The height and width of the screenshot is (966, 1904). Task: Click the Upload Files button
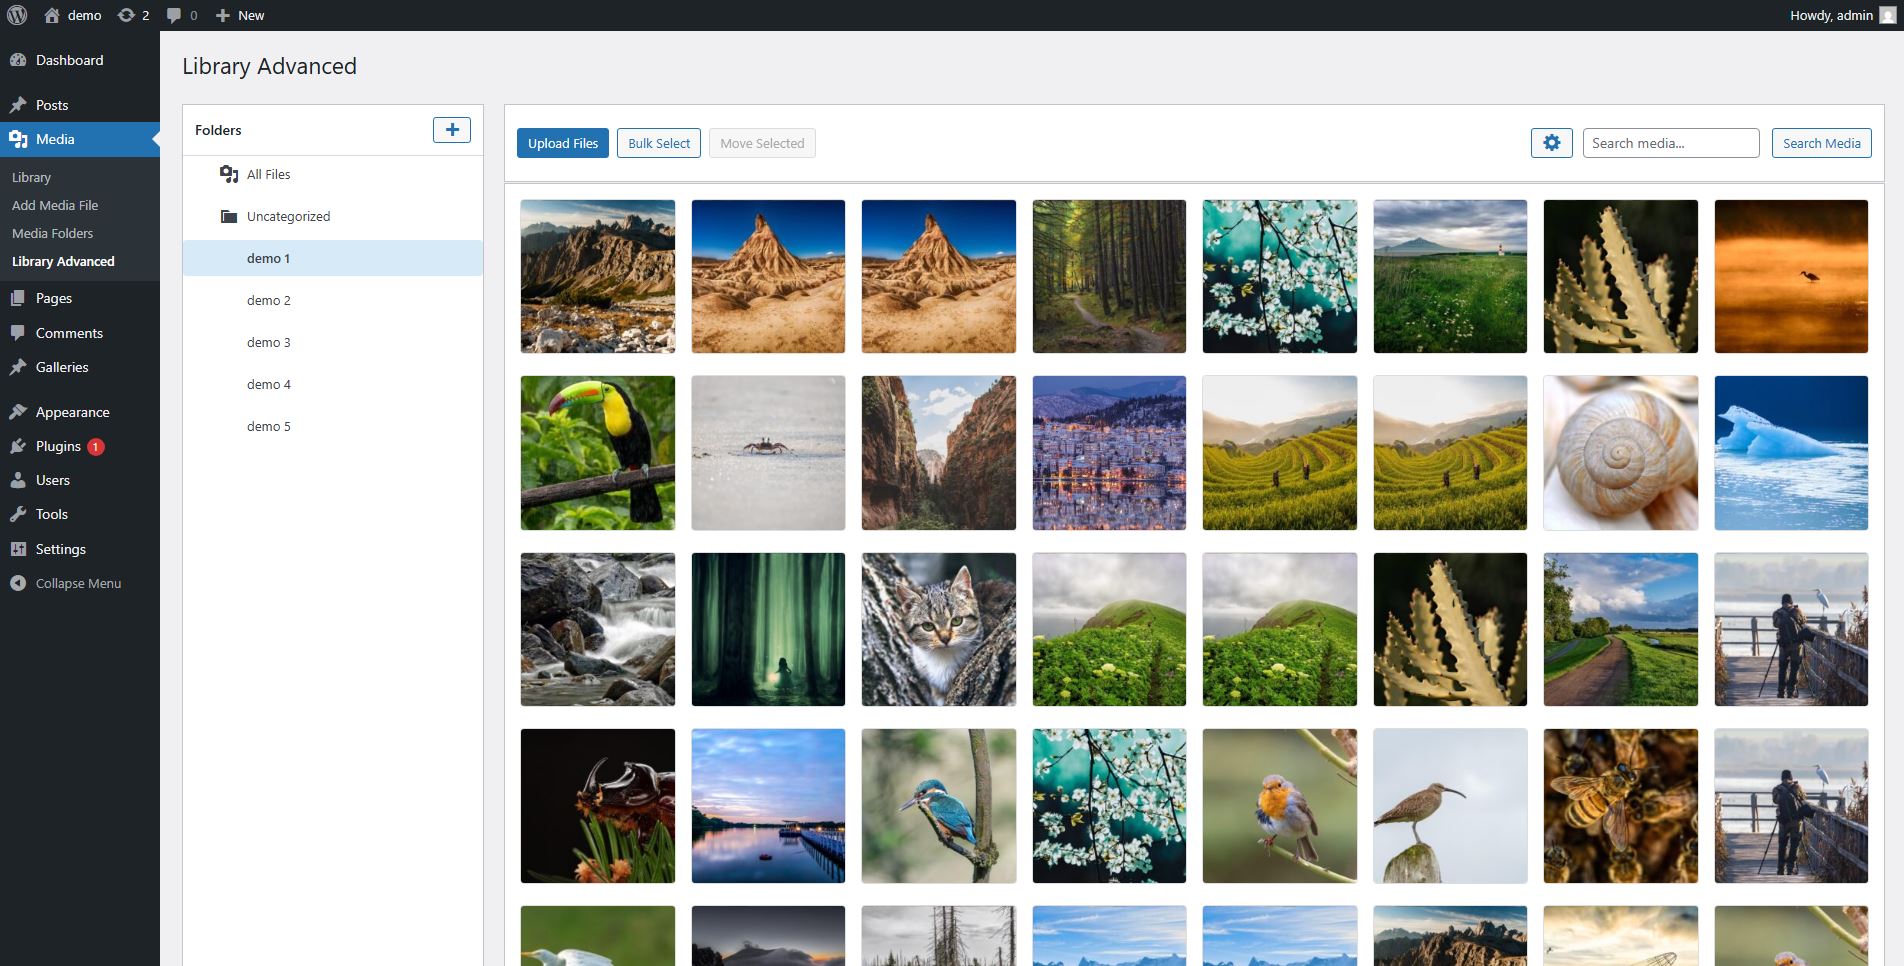(562, 142)
